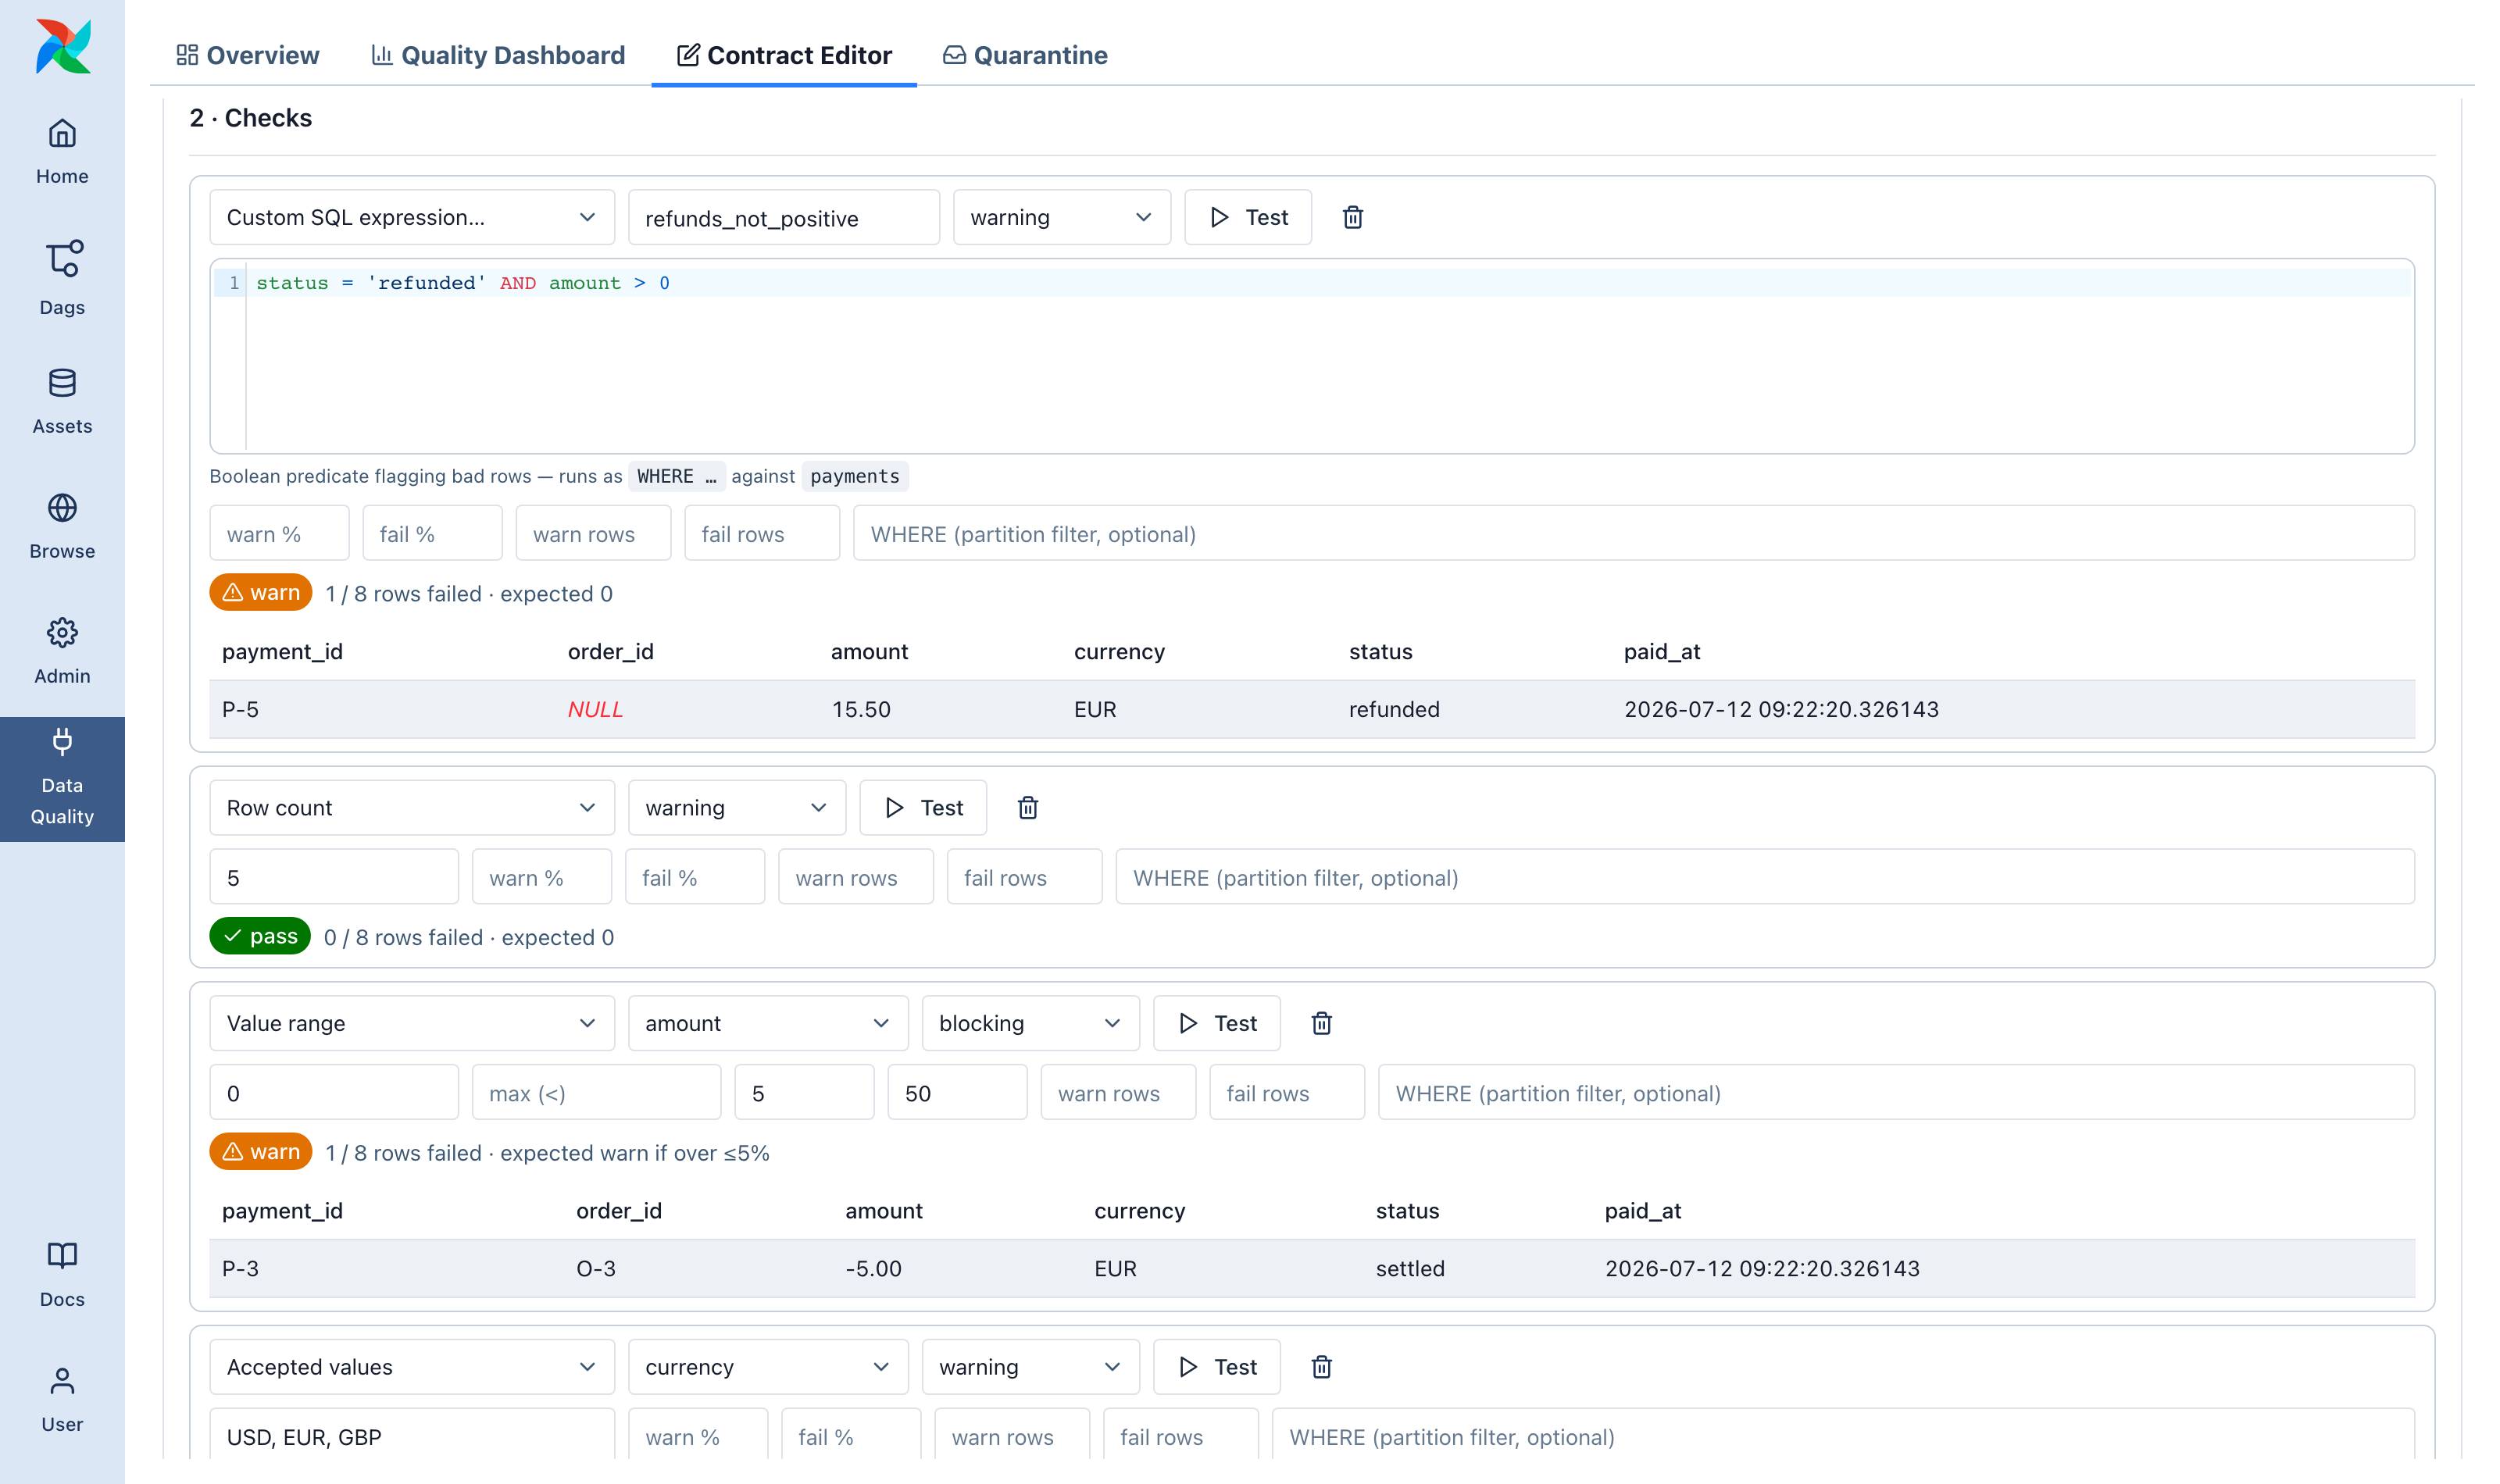2500x1484 pixels.
Task: Open the Accepted values type dropdown
Action: pos(412,1367)
